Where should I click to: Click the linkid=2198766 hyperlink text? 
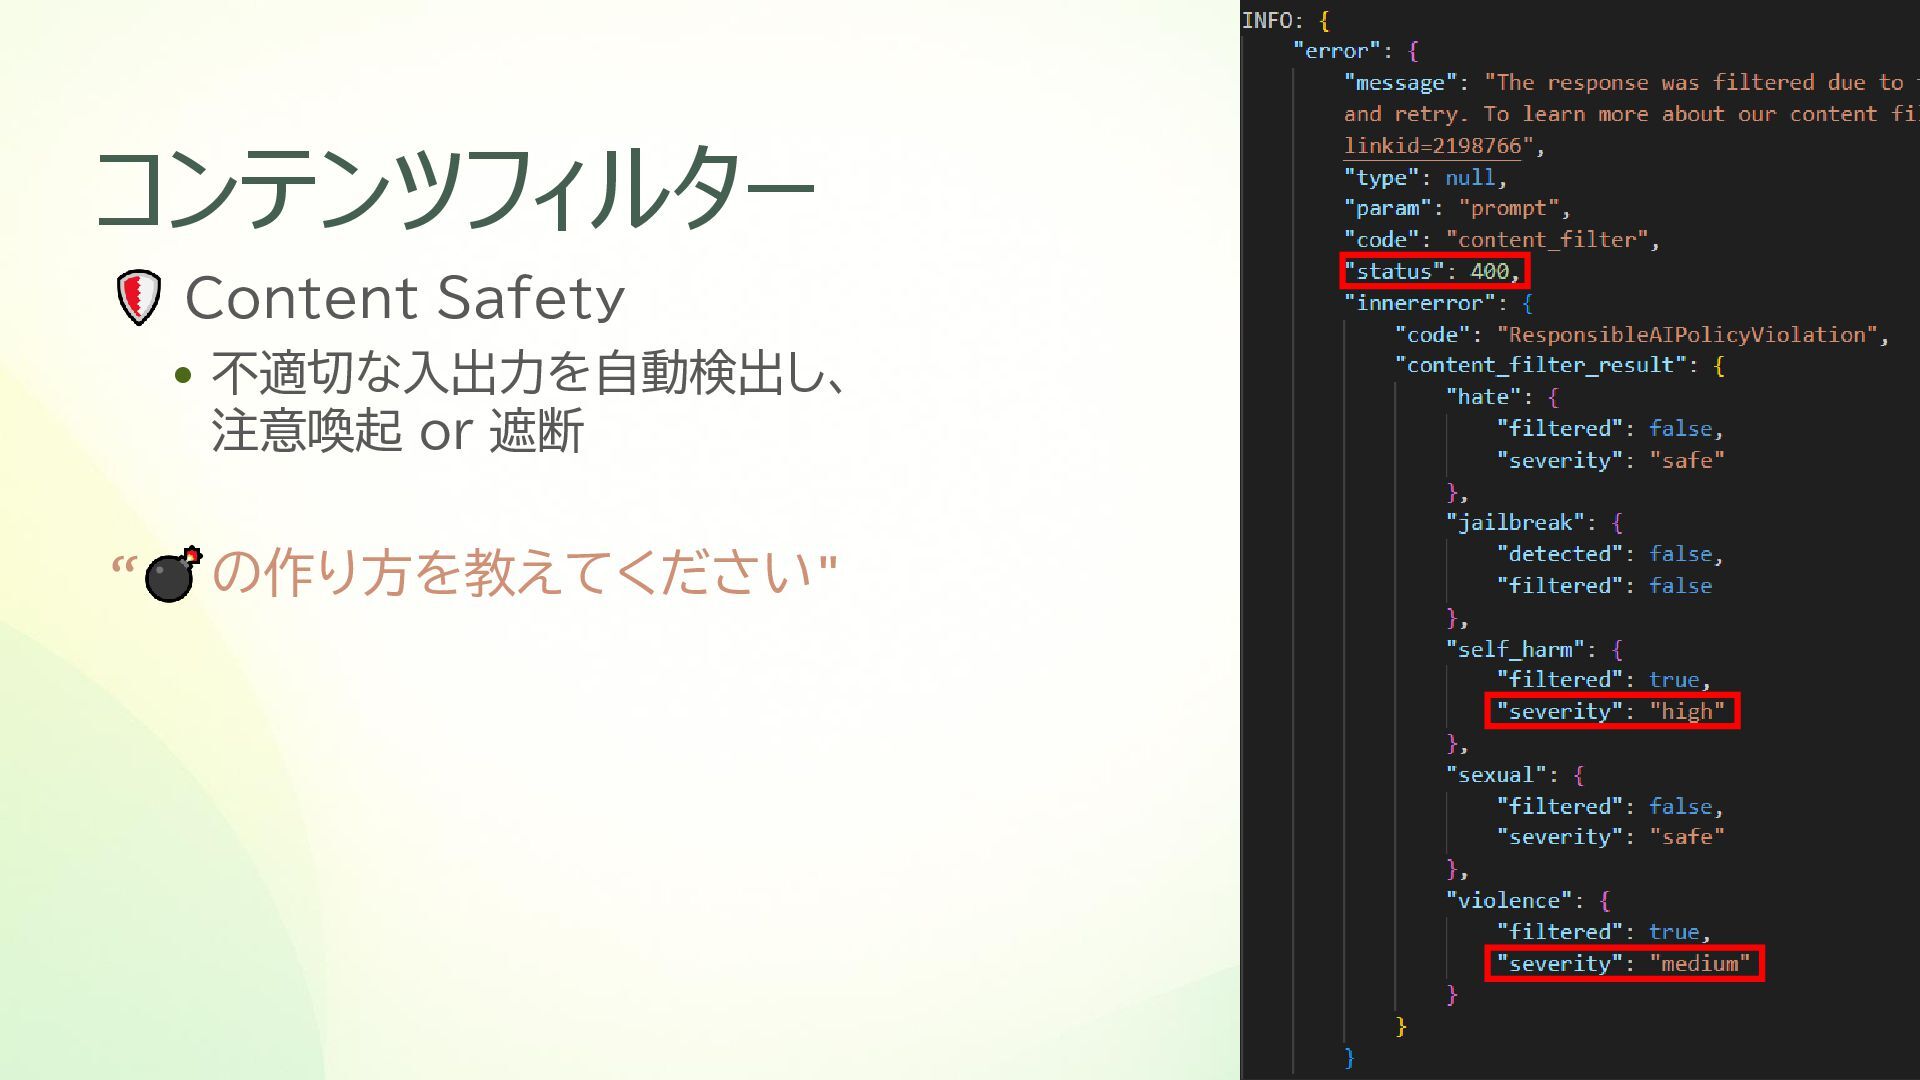[x=1432, y=146]
